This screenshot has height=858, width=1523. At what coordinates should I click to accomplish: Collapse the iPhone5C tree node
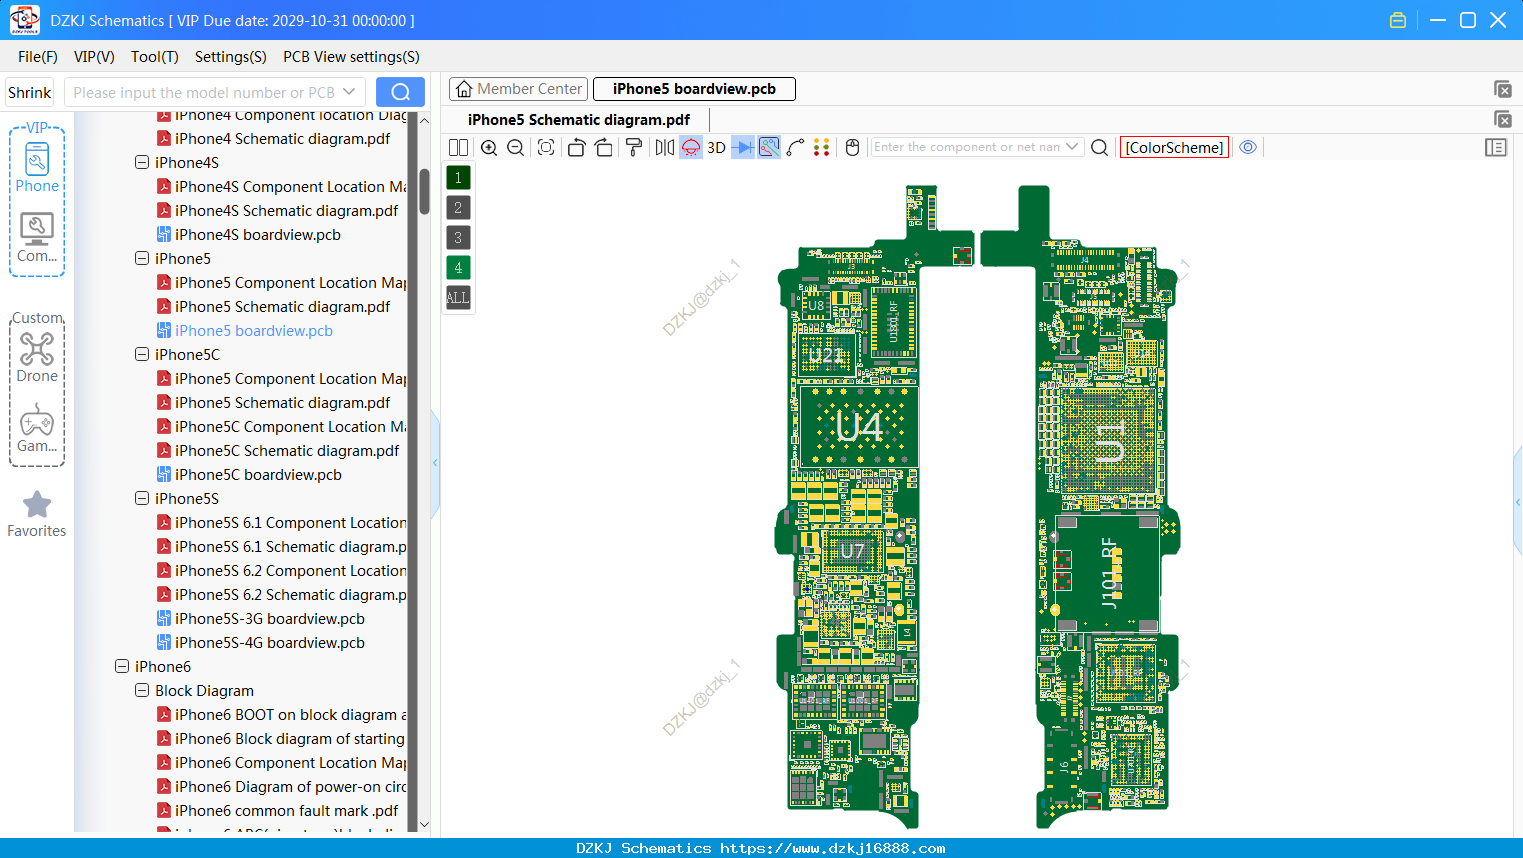(x=142, y=354)
